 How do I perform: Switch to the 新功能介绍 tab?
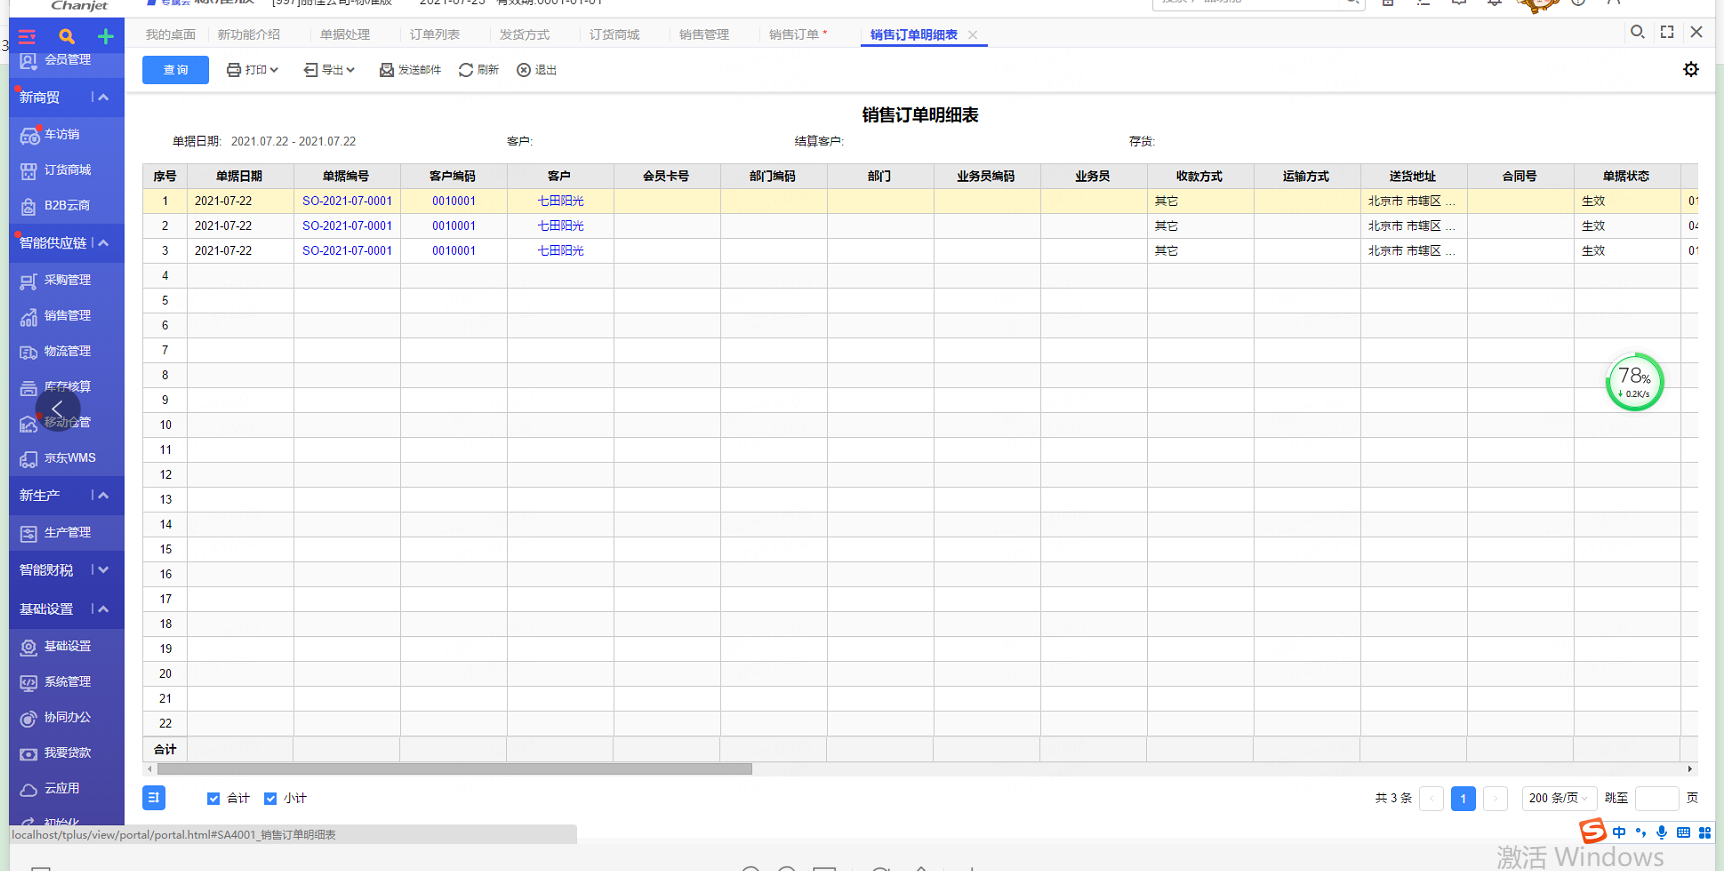click(249, 35)
